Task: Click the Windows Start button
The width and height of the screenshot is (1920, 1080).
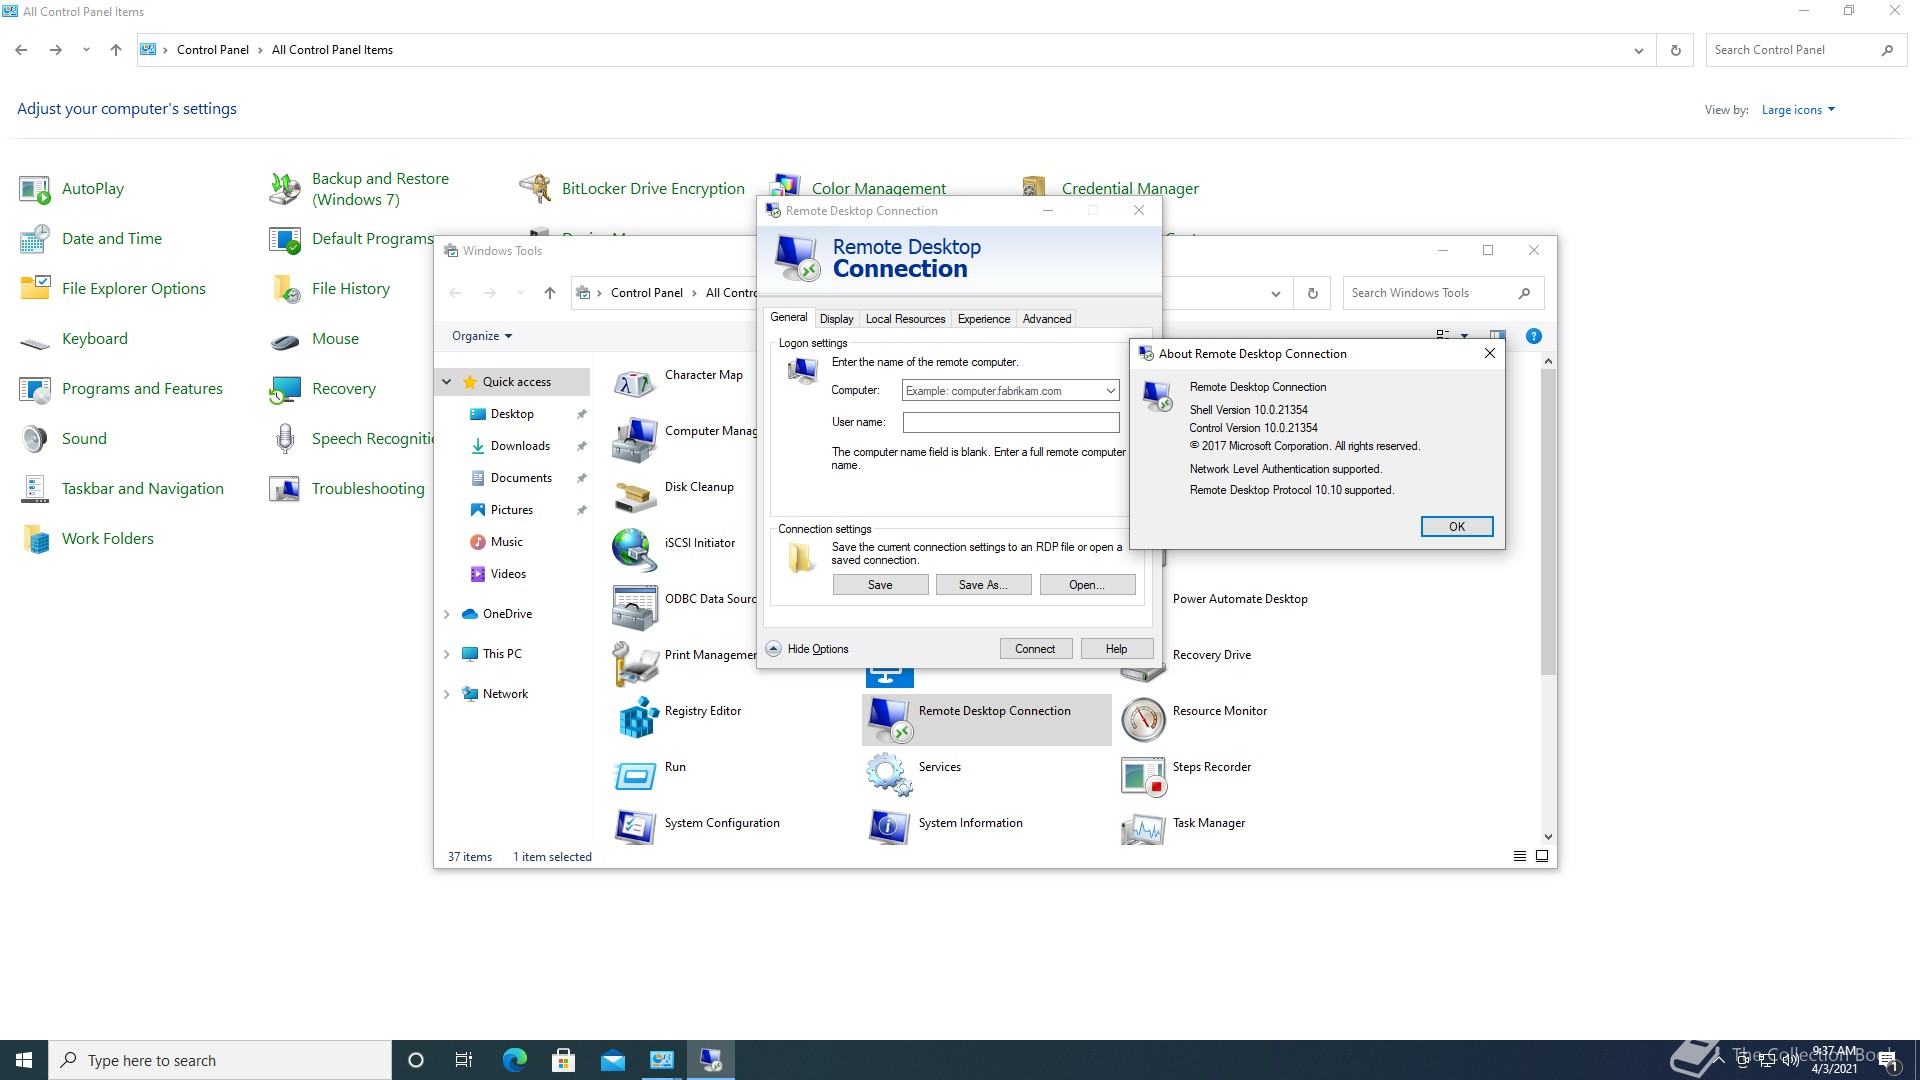Action: (24, 1060)
